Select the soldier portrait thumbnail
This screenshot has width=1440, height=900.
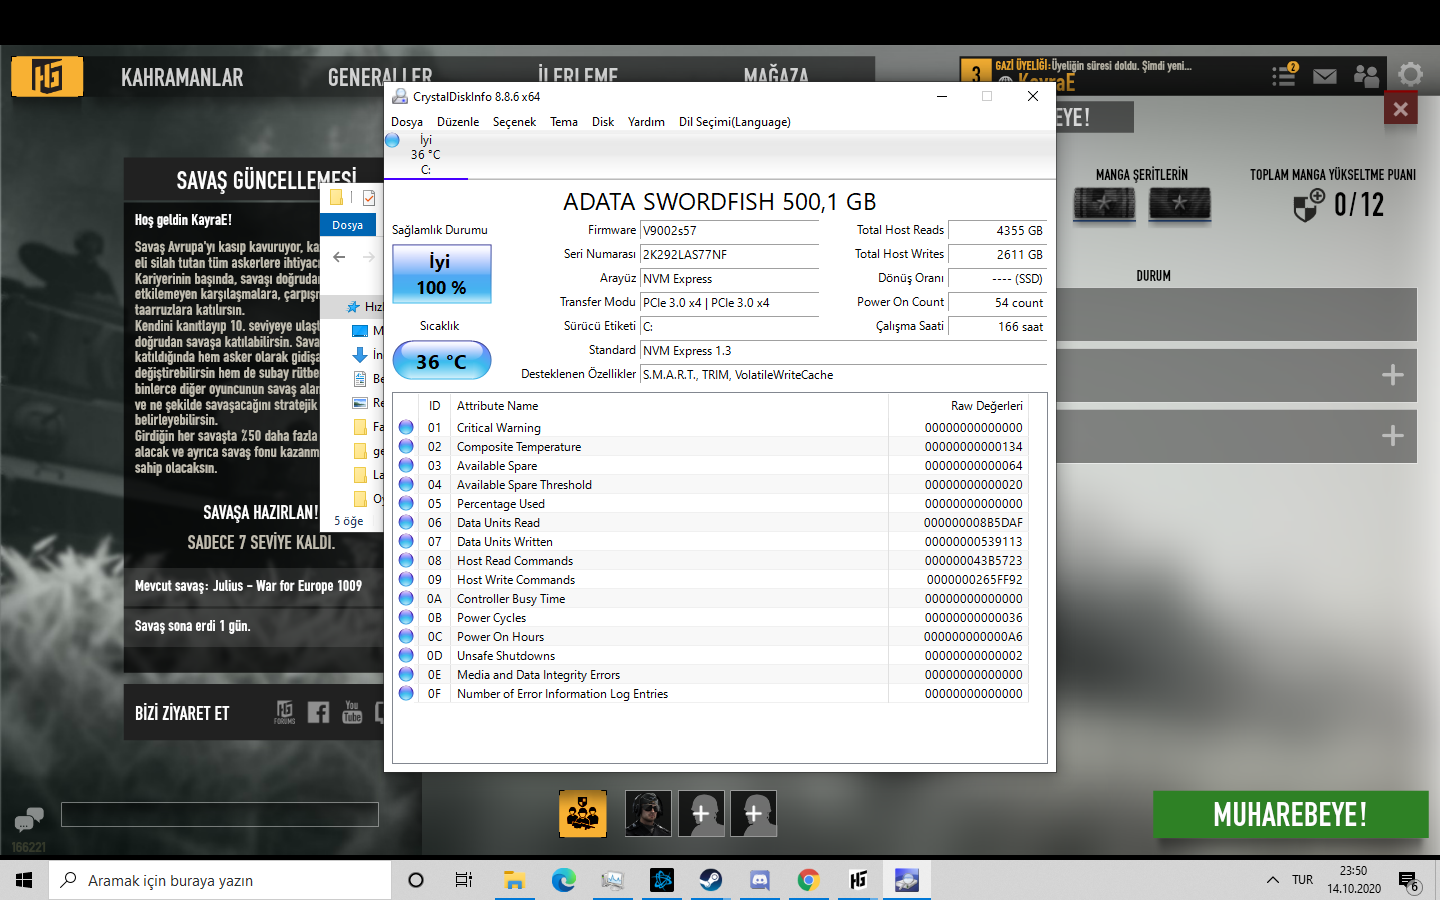point(648,813)
